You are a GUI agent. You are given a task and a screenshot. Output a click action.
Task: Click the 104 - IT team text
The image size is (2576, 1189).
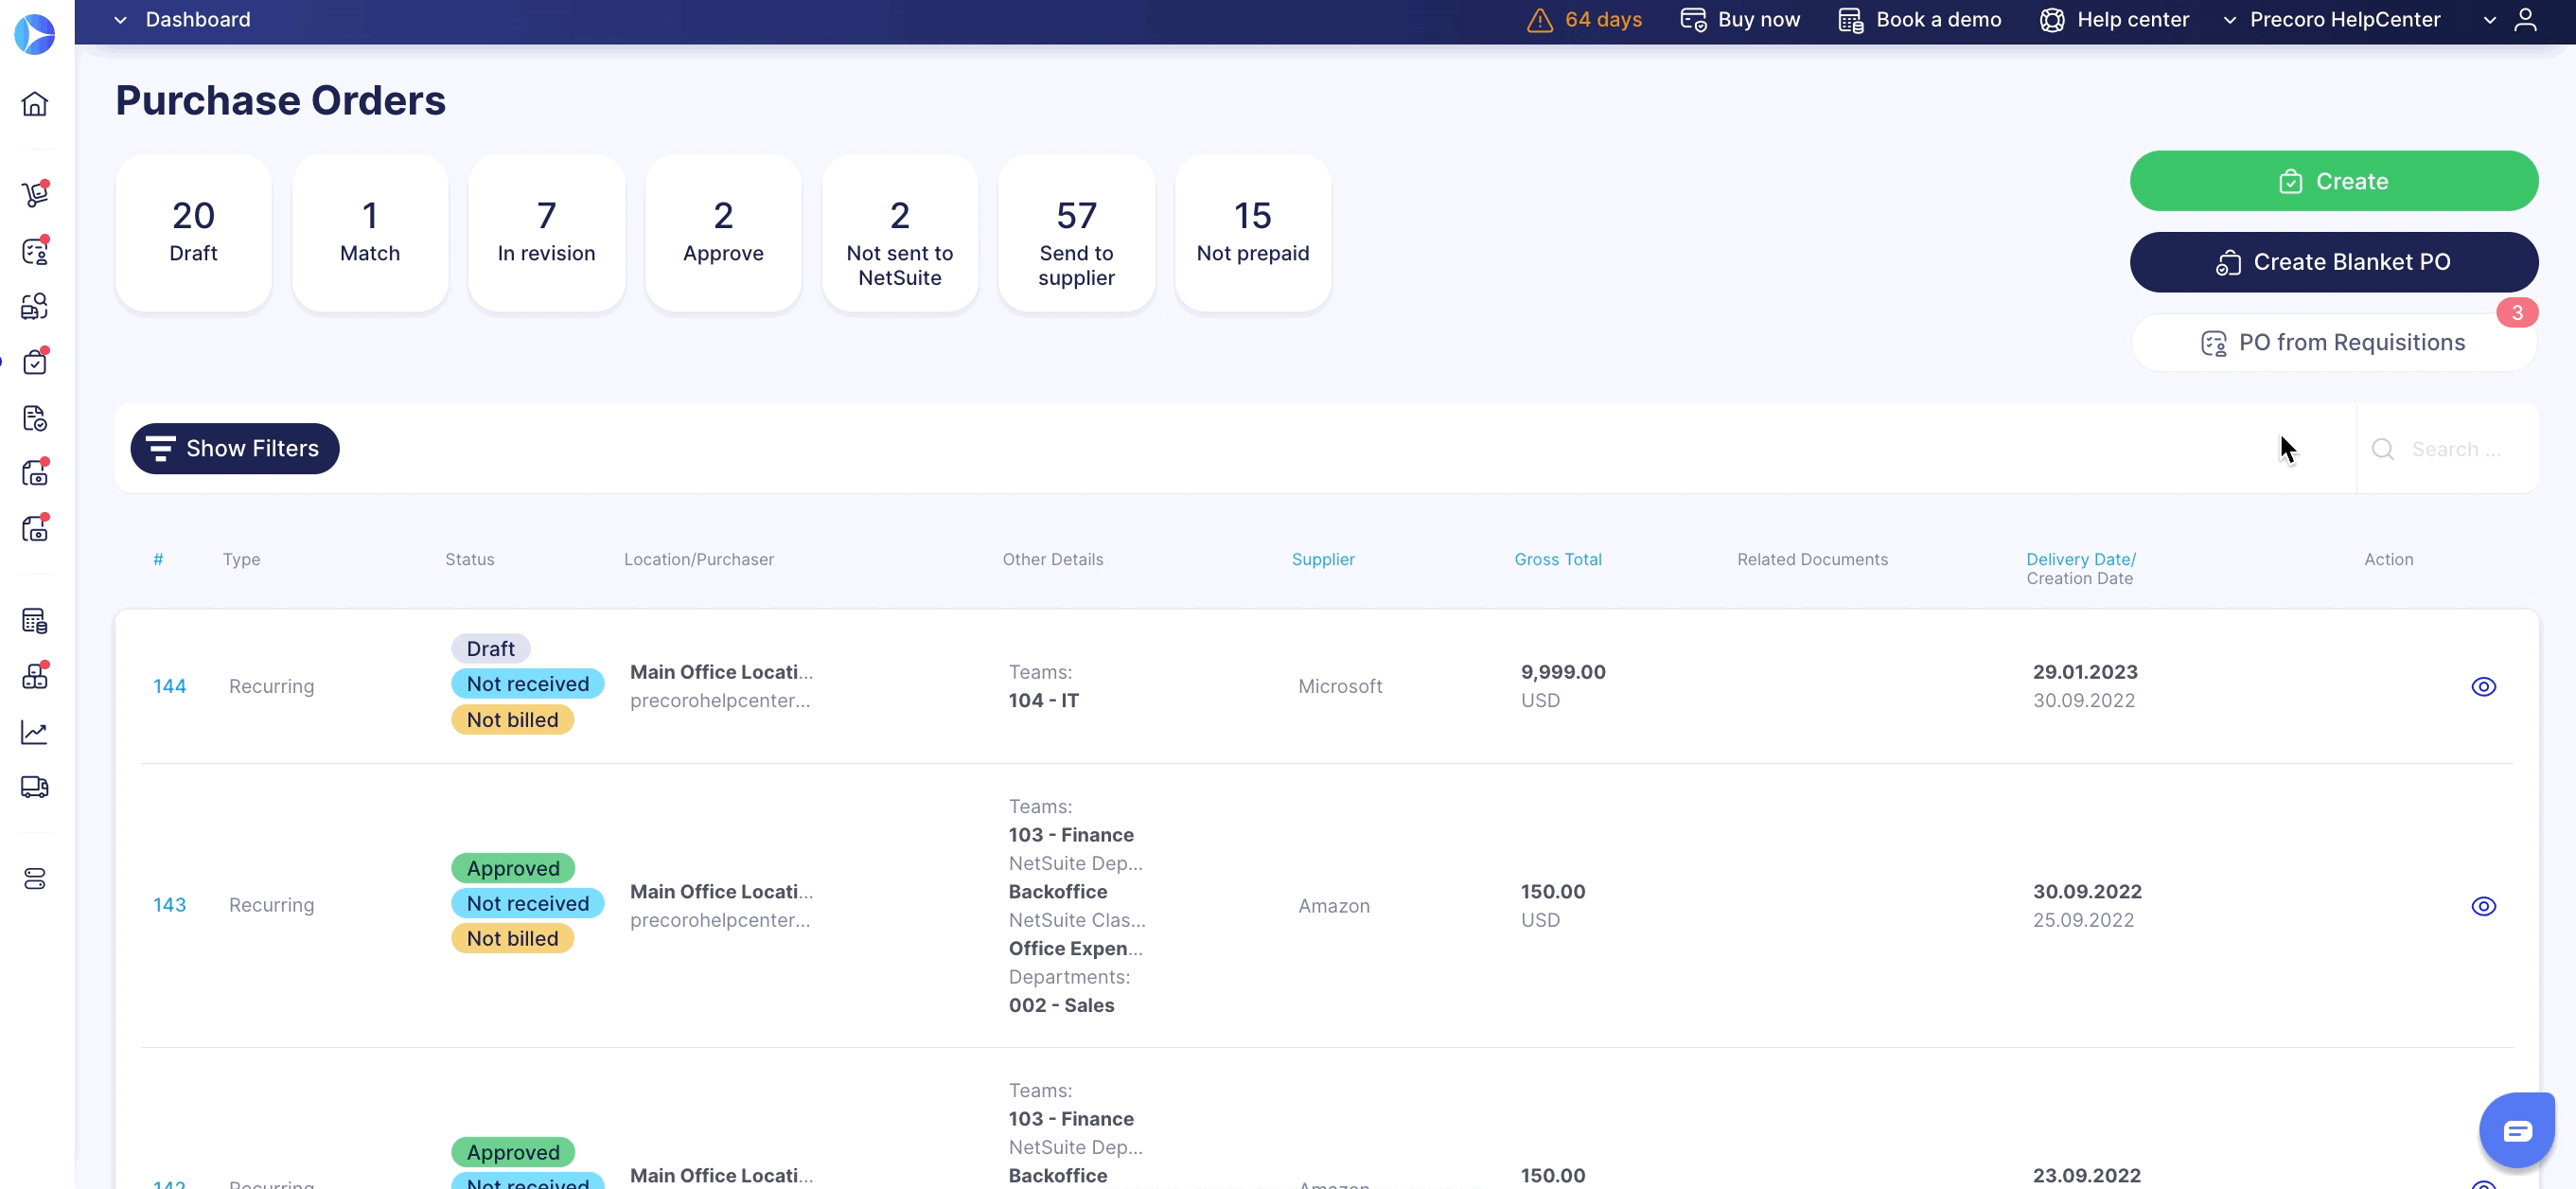[1043, 701]
